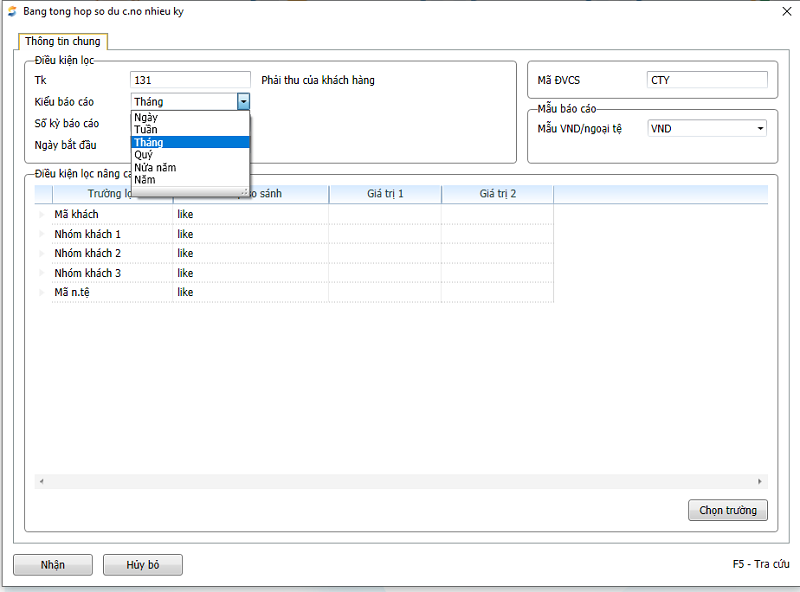Click the Phải thu của khách hàng label
Image resolution: width=800 pixels, height=592 pixels.
(x=318, y=80)
